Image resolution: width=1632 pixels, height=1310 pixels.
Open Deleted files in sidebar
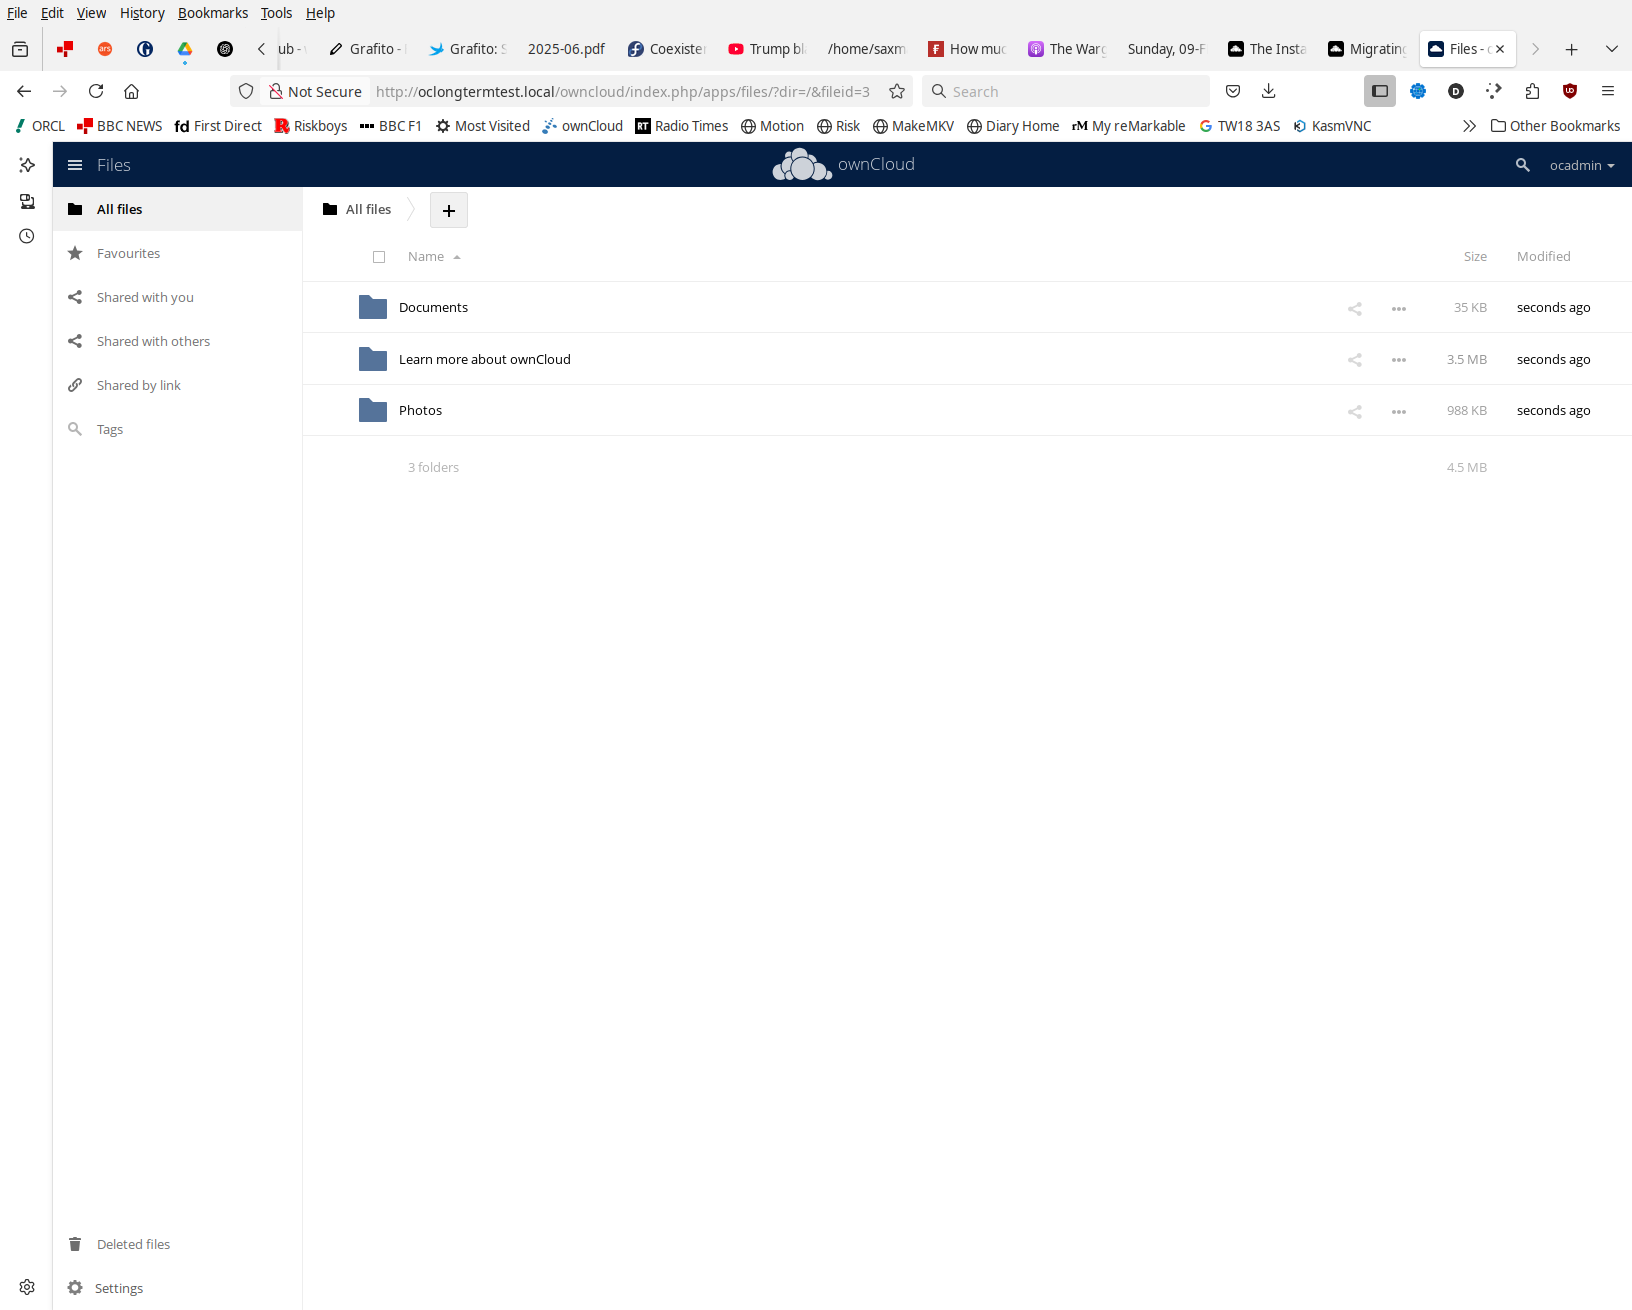tap(133, 1244)
